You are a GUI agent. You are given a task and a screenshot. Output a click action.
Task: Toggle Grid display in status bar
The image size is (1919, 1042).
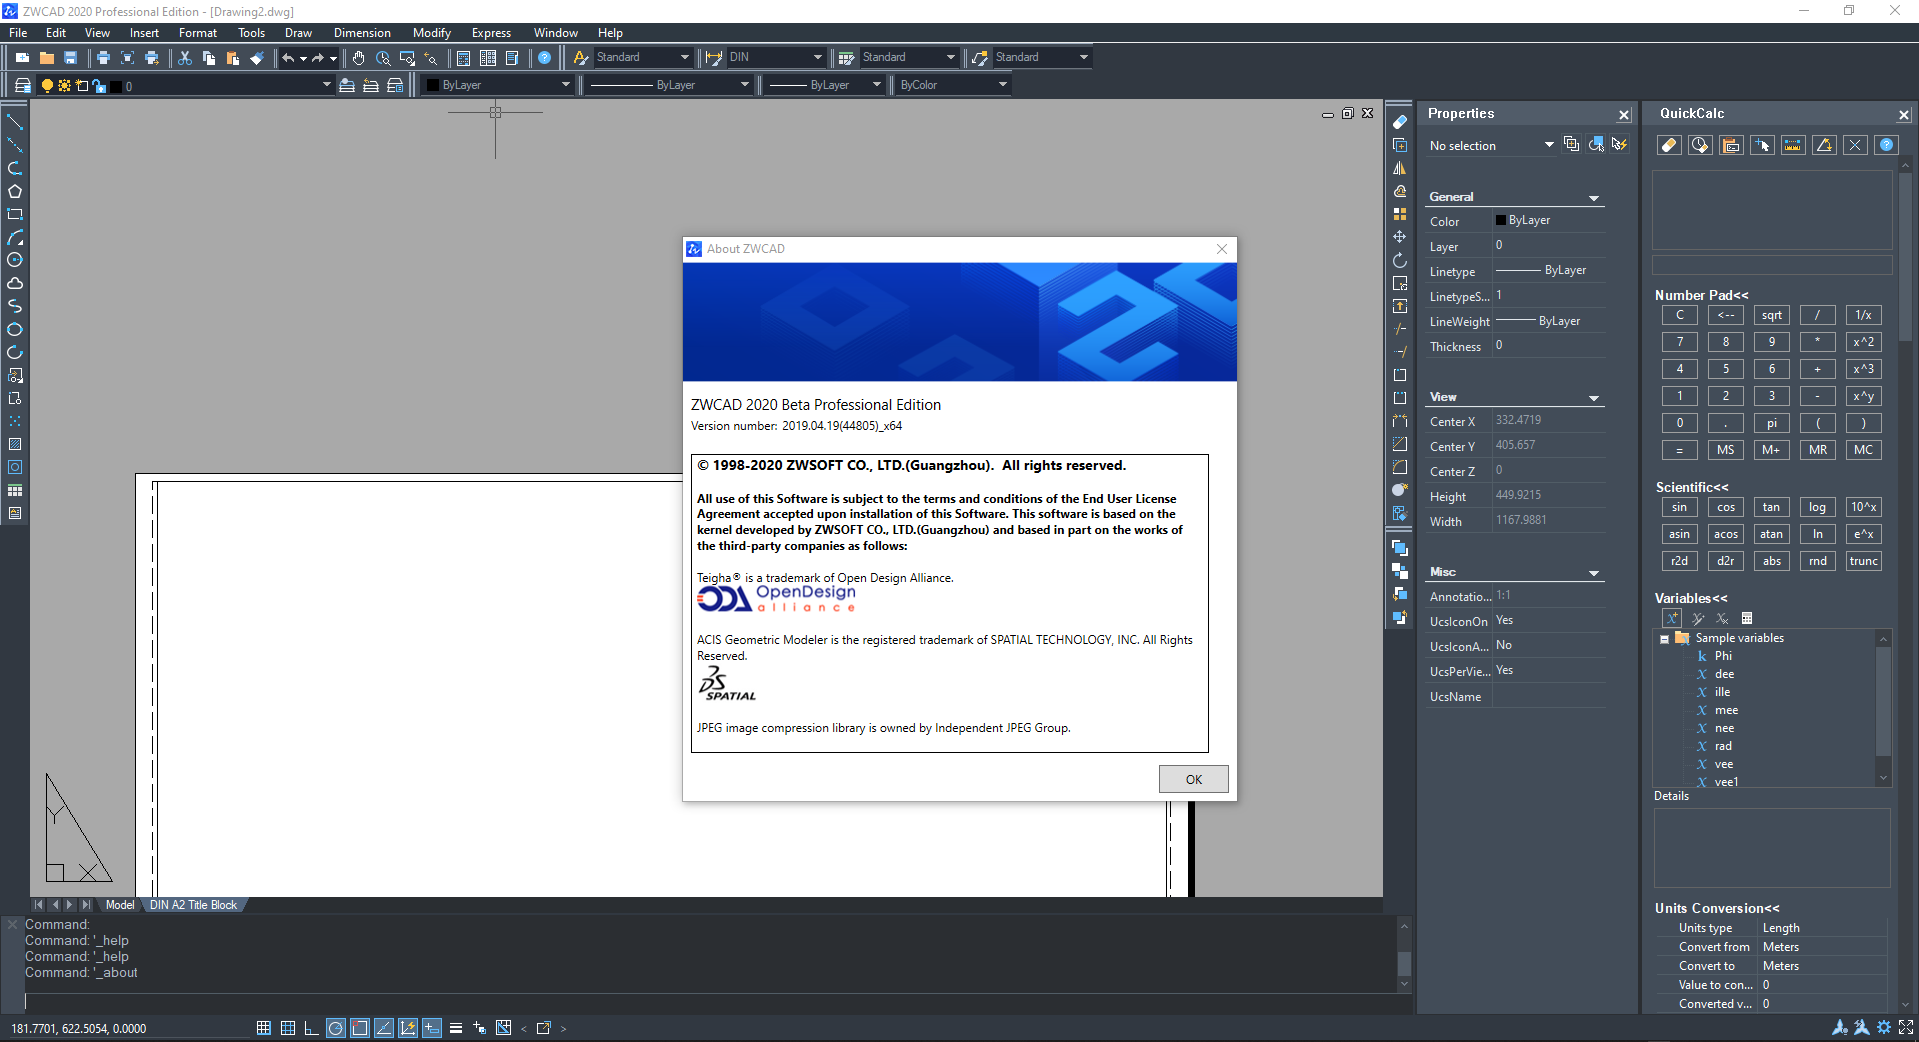288,1028
